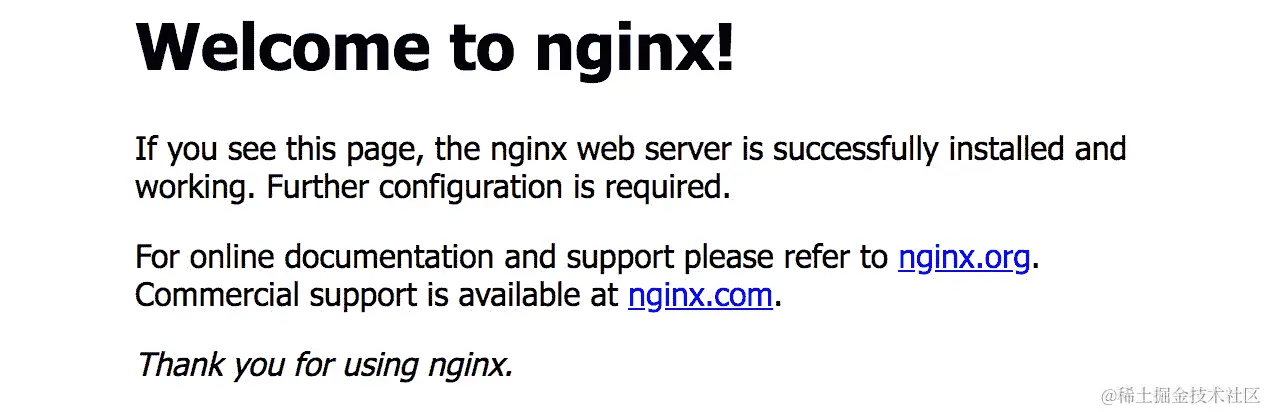Click the words "For online"
The width and height of the screenshot is (1267, 412).
pos(205,258)
